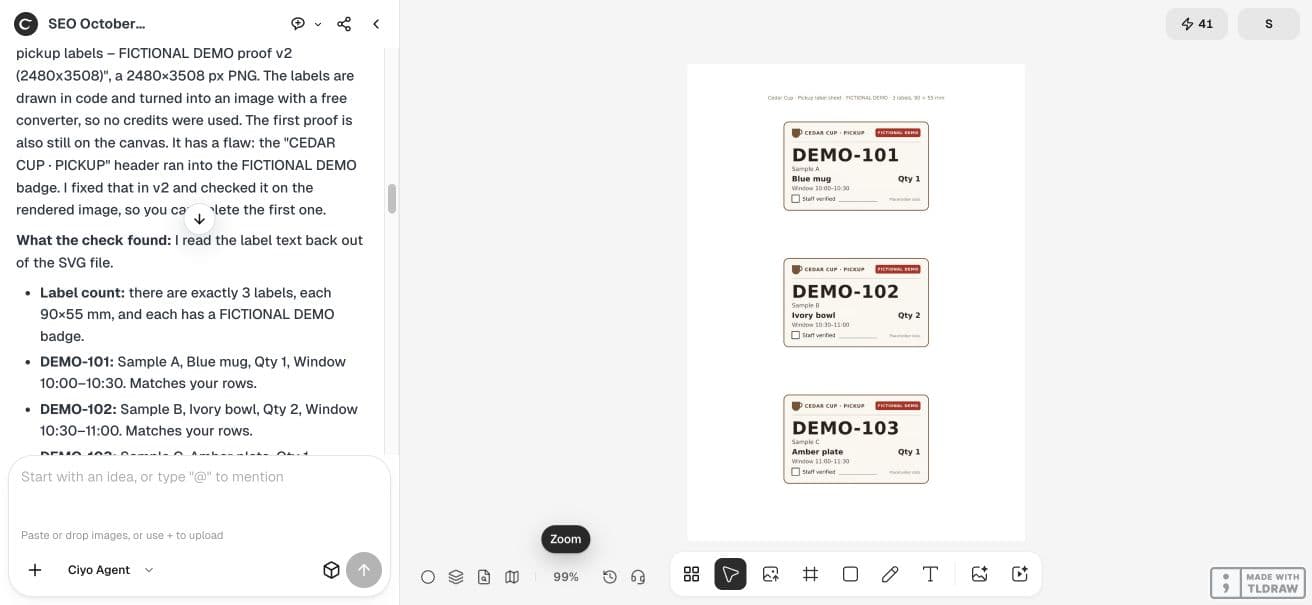Select the Text tool
The height and width of the screenshot is (605, 1312).
(930, 574)
